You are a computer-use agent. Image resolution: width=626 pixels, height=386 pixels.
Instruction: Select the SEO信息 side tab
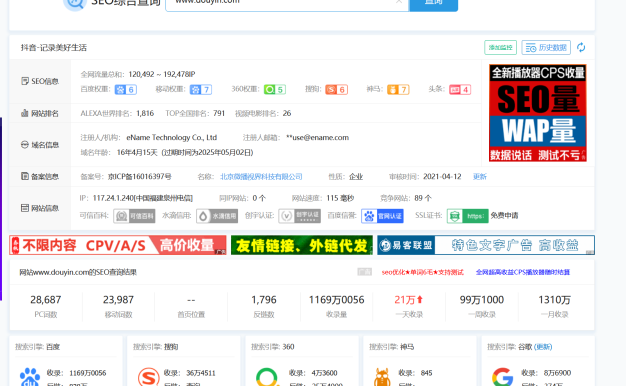click(40, 81)
